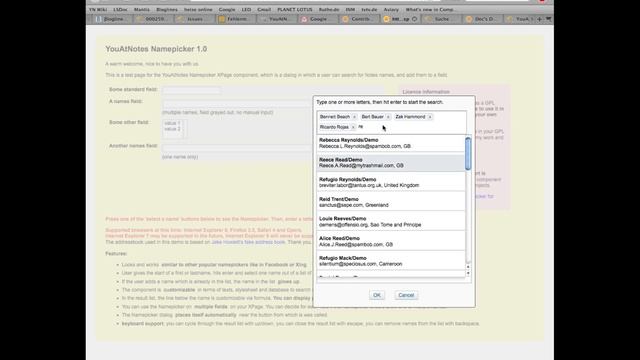Viewport: 640px width, 360px height.
Task: Open the Gmail bookmark
Action: [x=264, y=9]
